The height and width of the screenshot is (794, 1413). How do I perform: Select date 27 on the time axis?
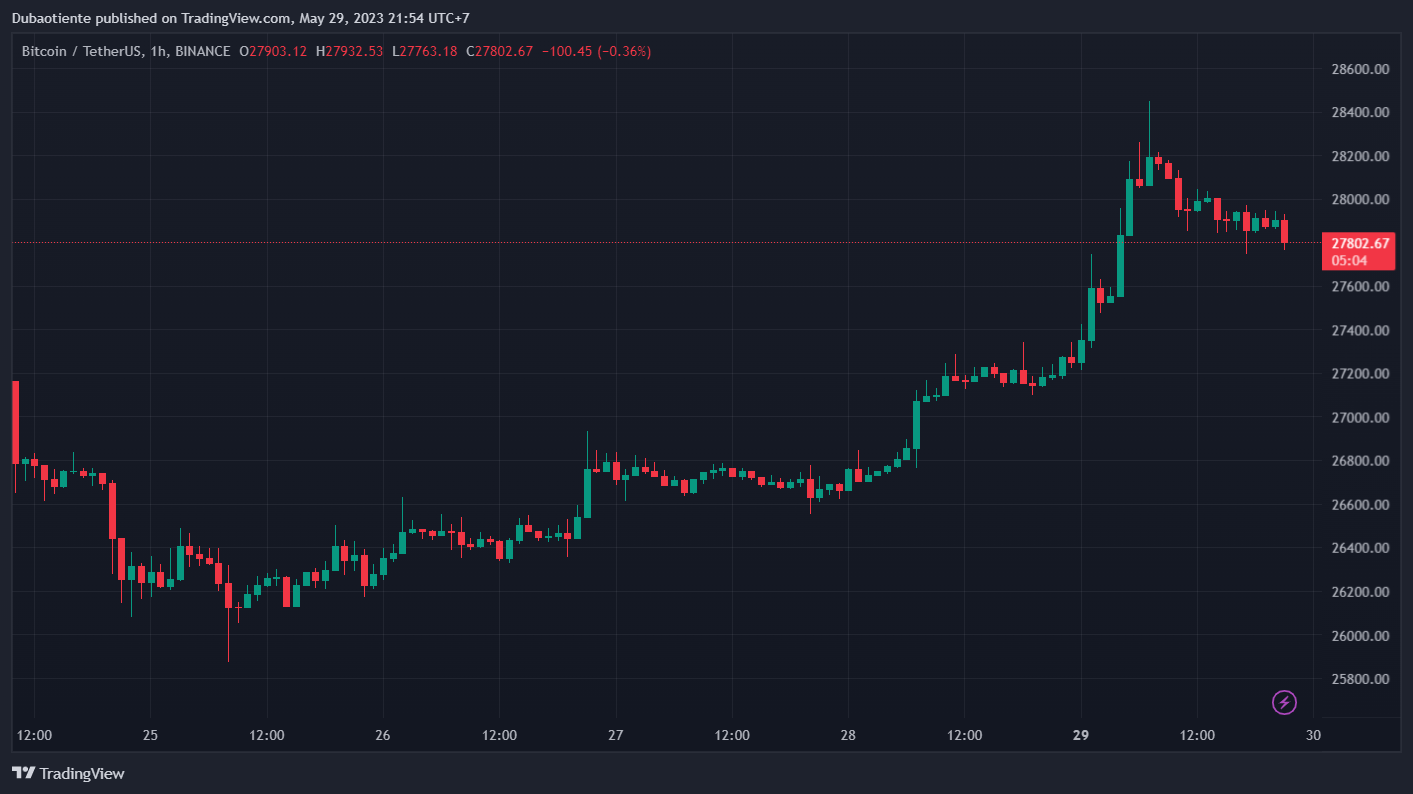click(x=615, y=735)
